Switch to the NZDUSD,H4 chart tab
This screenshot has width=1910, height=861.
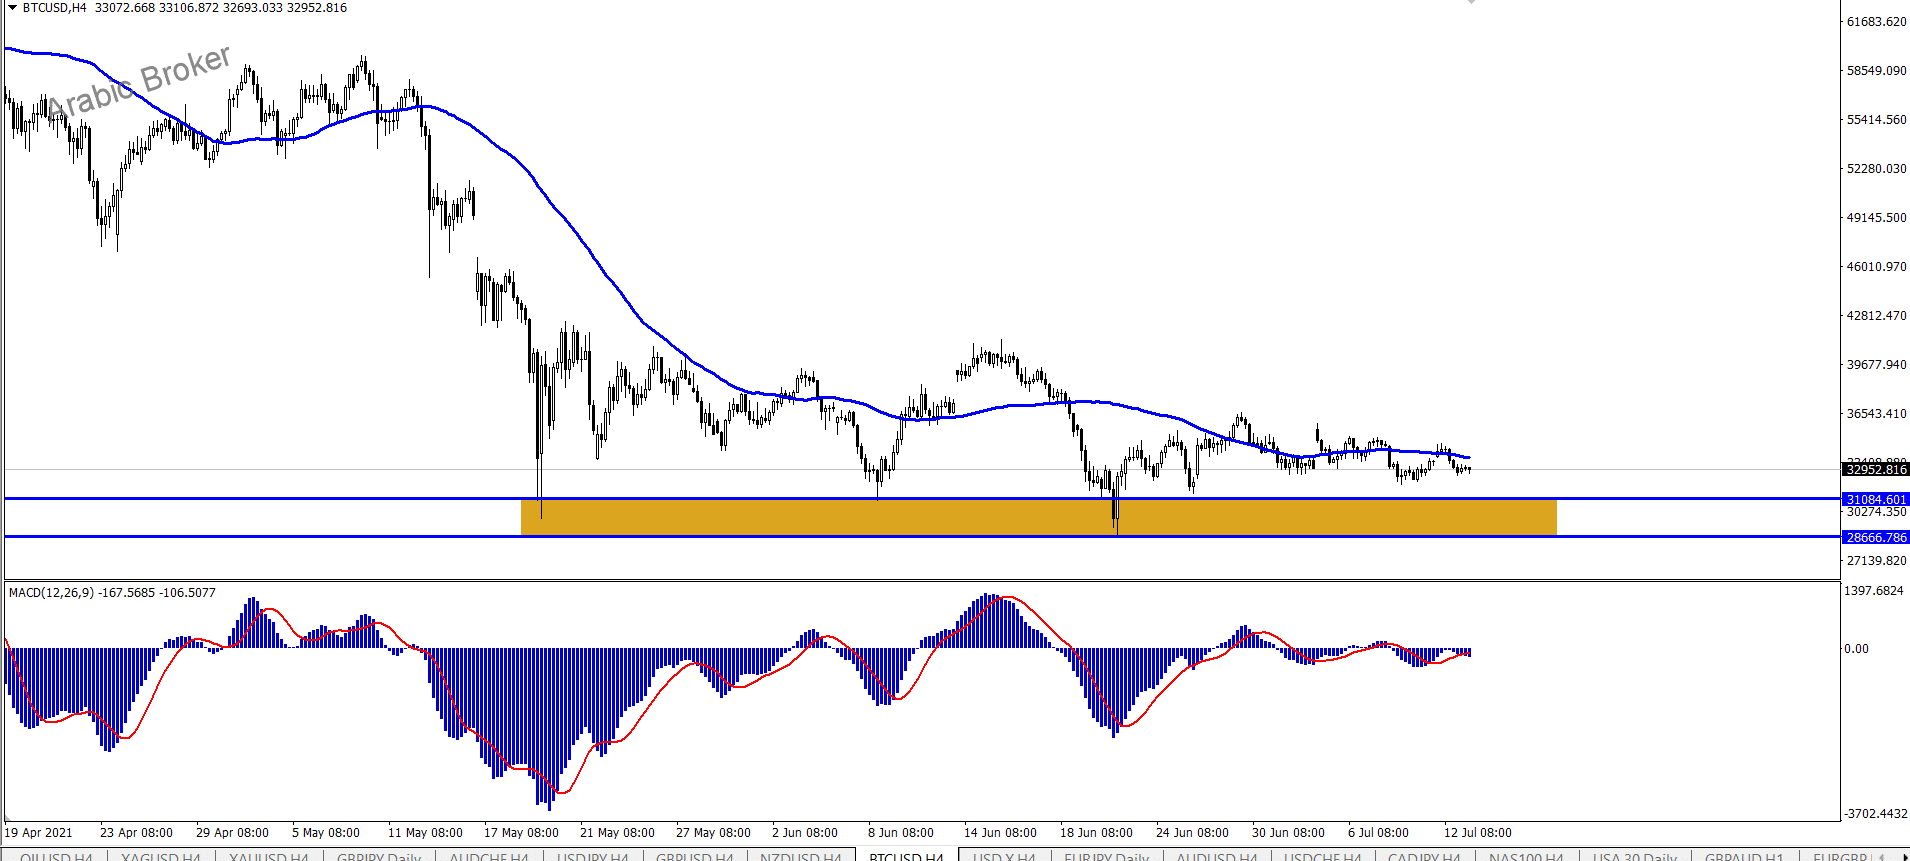click(800, 856)
